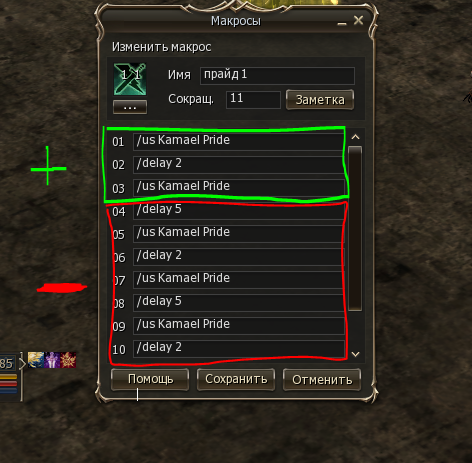The height and width of the screenshot is (463, 472).
Task: Click the purple buff icon in status bar
Action: pos(52,360)
